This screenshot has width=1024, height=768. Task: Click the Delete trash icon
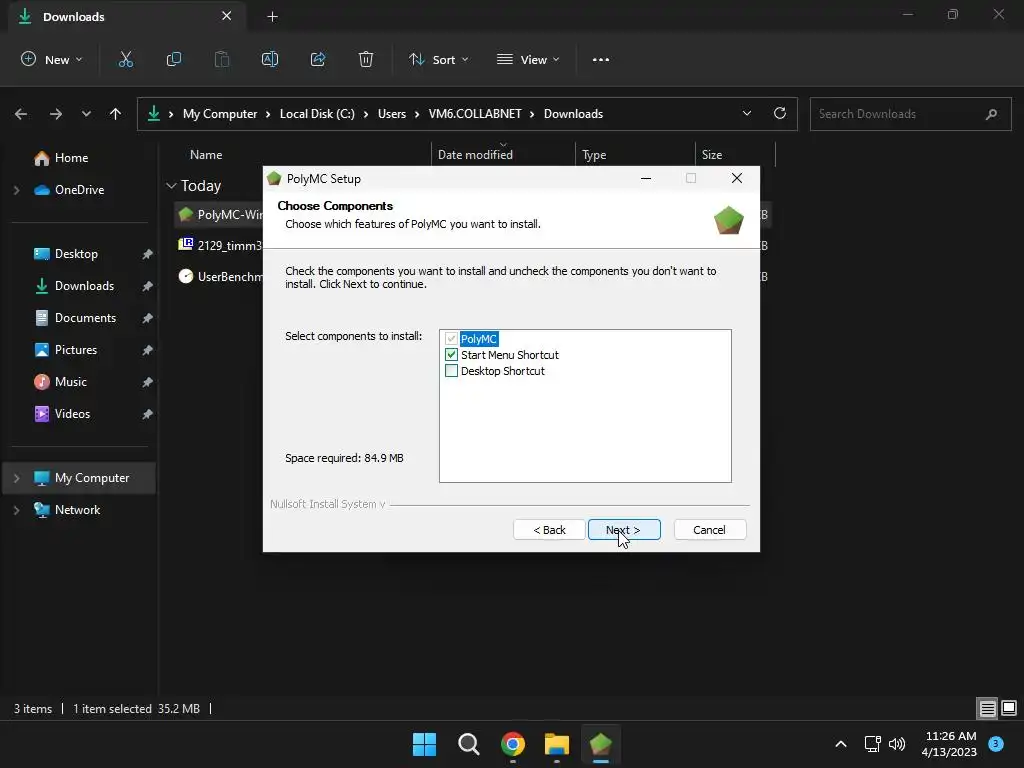(x=366, y=59)
